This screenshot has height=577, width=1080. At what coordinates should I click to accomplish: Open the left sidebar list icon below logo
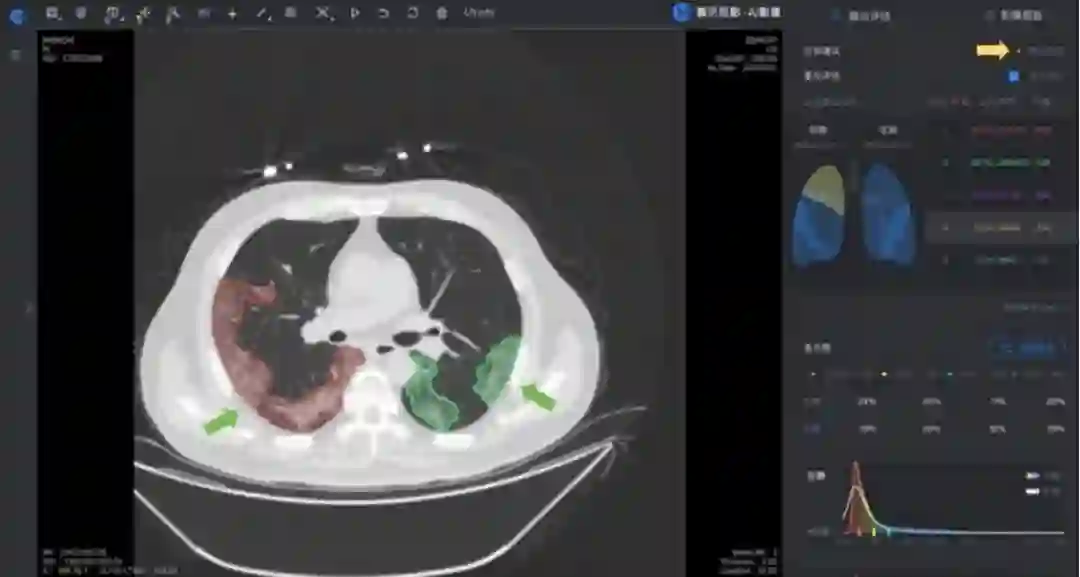pos(15,54)
